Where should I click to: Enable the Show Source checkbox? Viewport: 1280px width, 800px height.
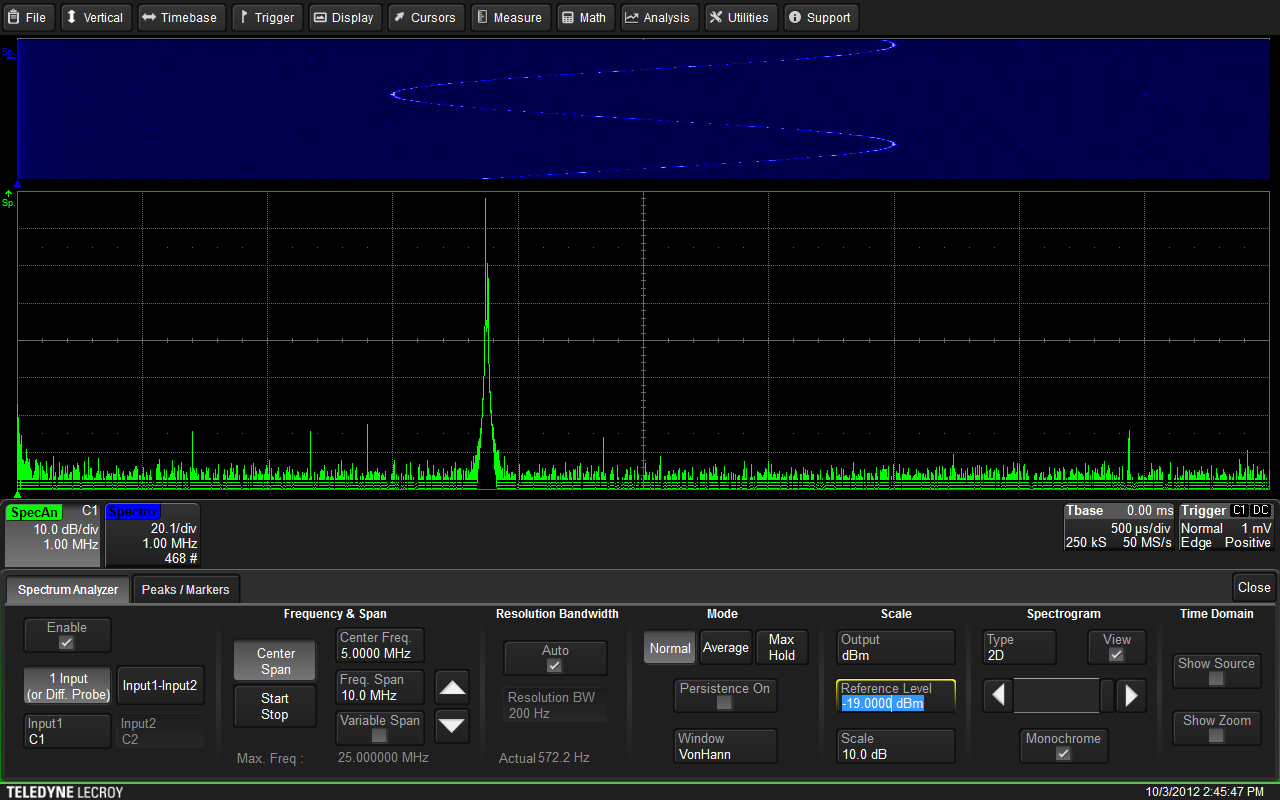coord(1215,678)
